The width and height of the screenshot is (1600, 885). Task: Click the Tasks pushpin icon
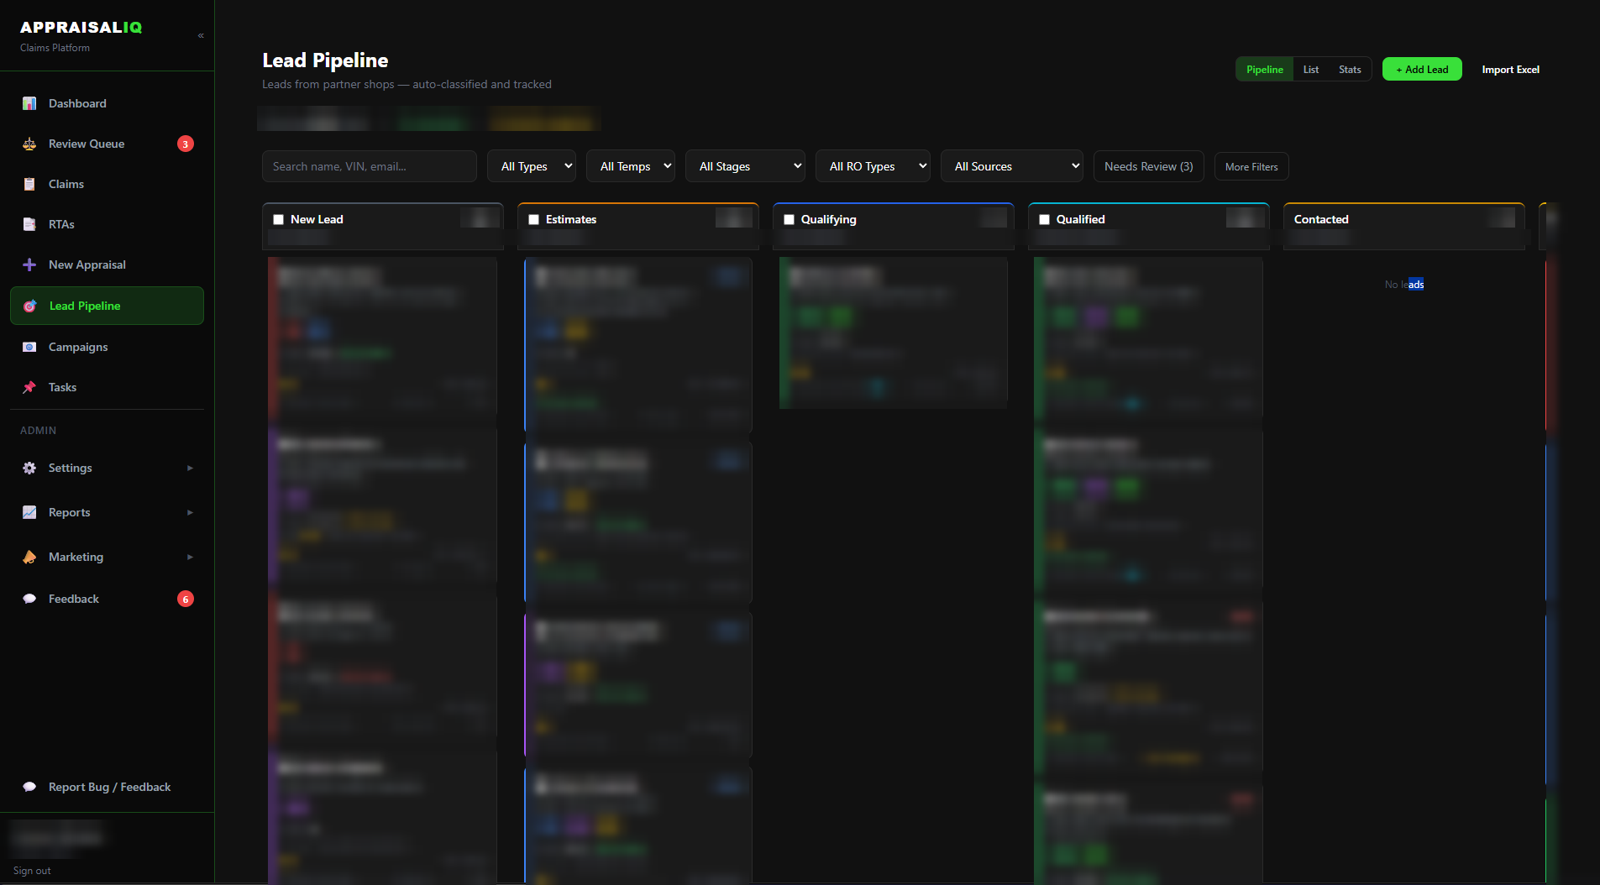click(29, 387)
